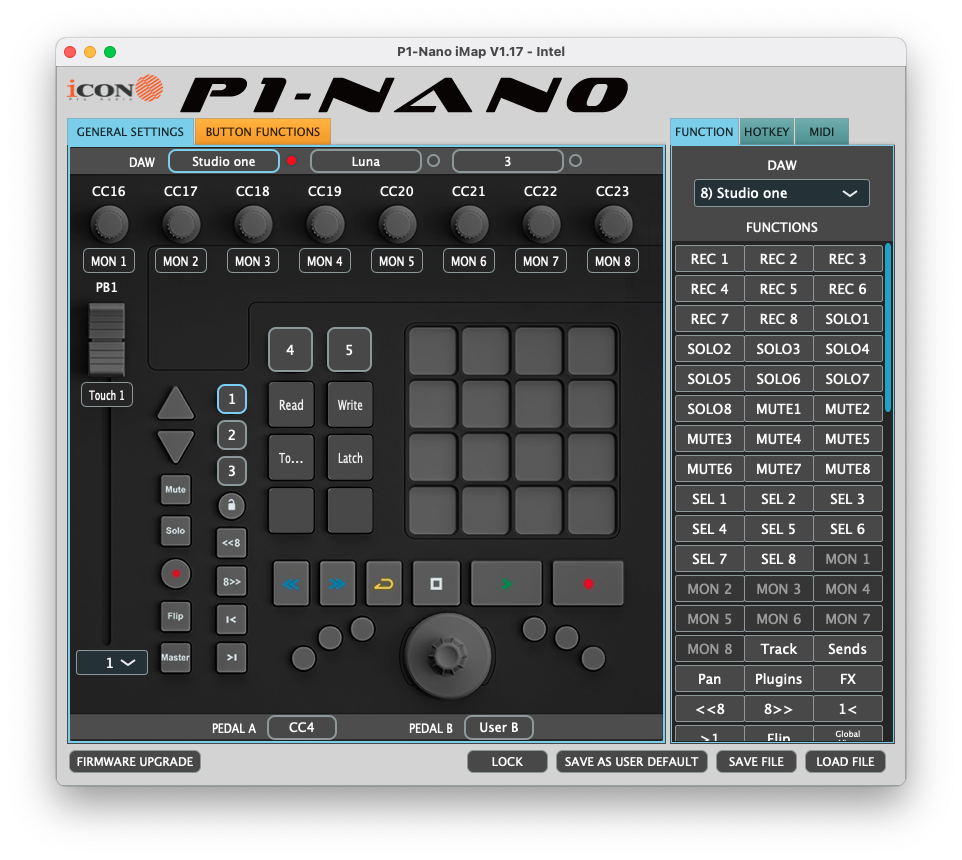Image resolution: width=962 pixels, height=860 pixels.
Task: Click the CC23 rotary knob
Action: click(613, 224)
